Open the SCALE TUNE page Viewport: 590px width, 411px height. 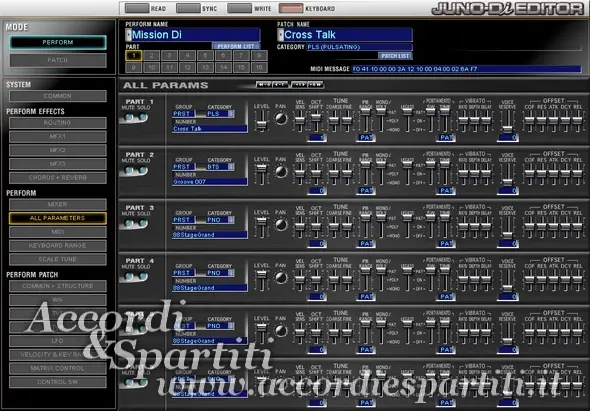(x=58, y=259)
